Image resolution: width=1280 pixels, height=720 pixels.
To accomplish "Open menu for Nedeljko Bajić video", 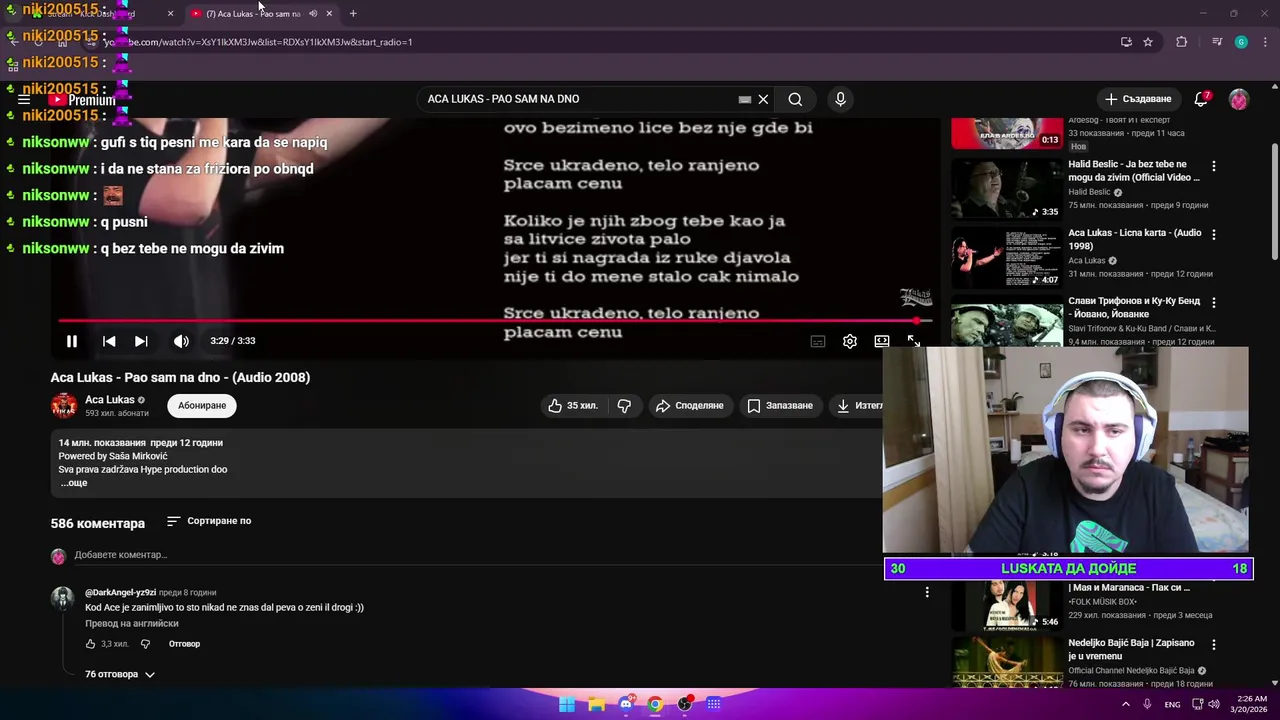I will (x=1214, y=645).
